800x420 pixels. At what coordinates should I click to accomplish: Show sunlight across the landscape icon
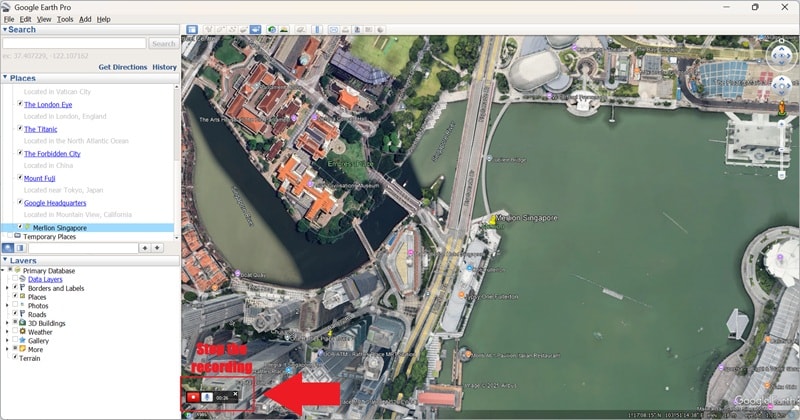point(284,30)
